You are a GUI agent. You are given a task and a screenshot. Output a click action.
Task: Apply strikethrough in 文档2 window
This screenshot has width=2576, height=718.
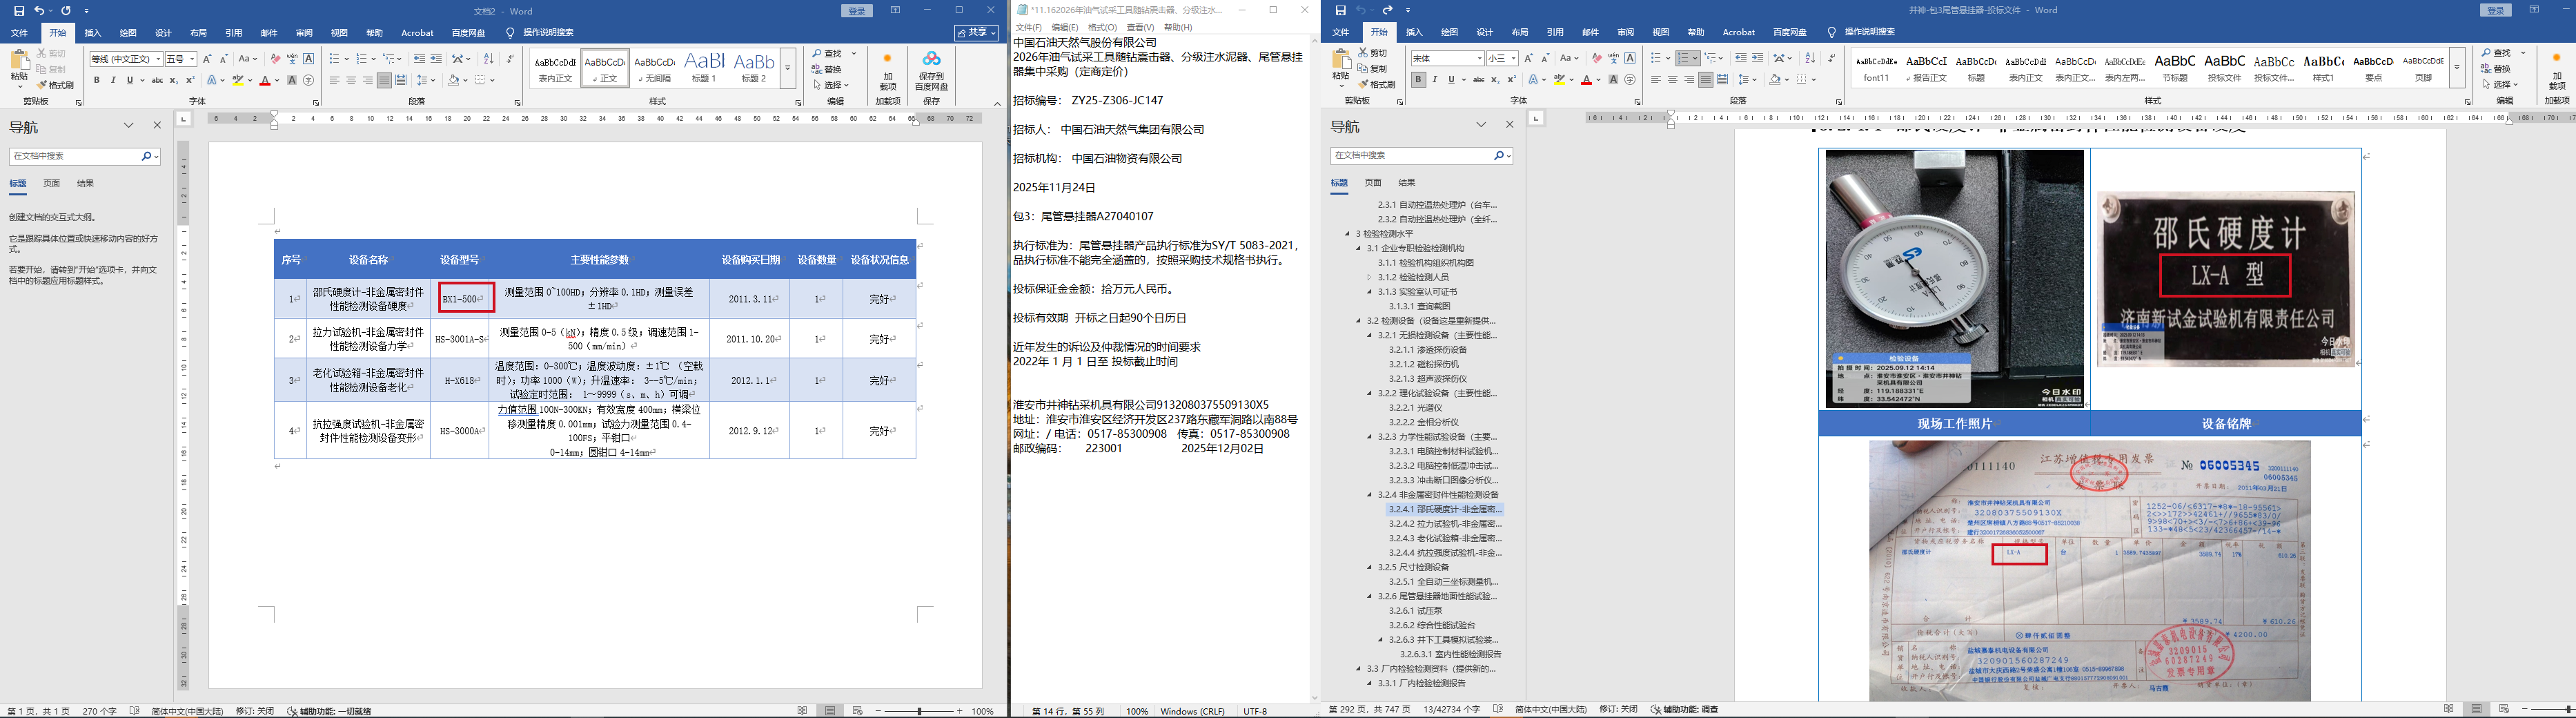(x=157, y=80)
